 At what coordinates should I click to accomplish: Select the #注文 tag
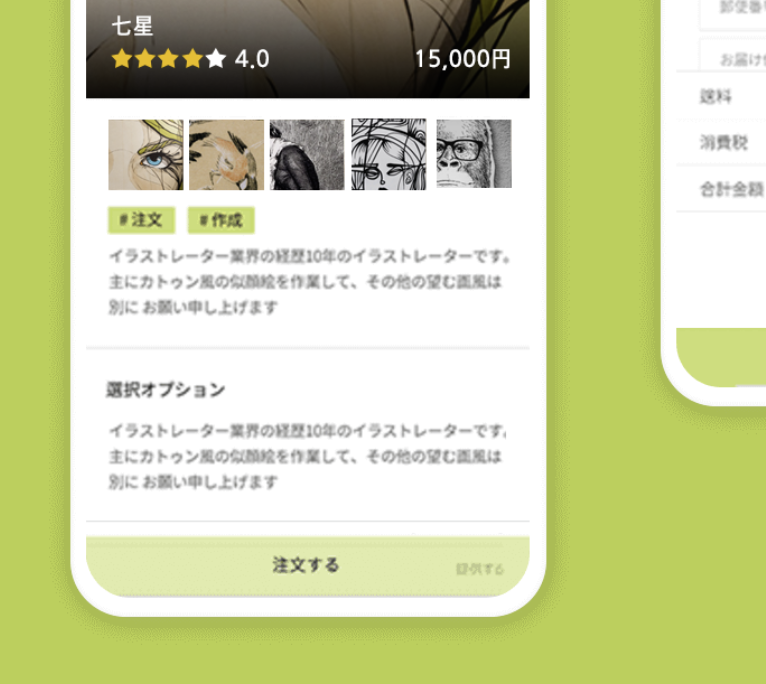[142, 220]
